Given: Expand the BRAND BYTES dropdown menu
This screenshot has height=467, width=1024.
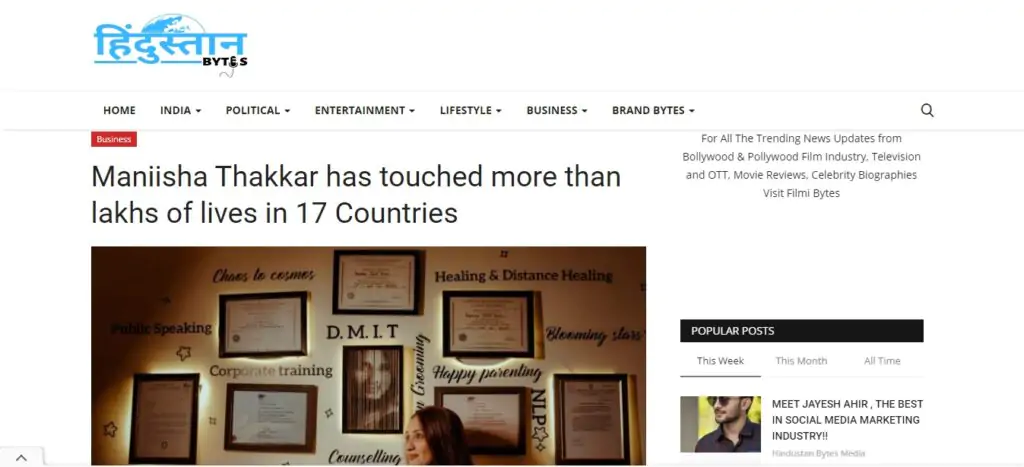Looking at the screenshot, I should coord(652,110).
